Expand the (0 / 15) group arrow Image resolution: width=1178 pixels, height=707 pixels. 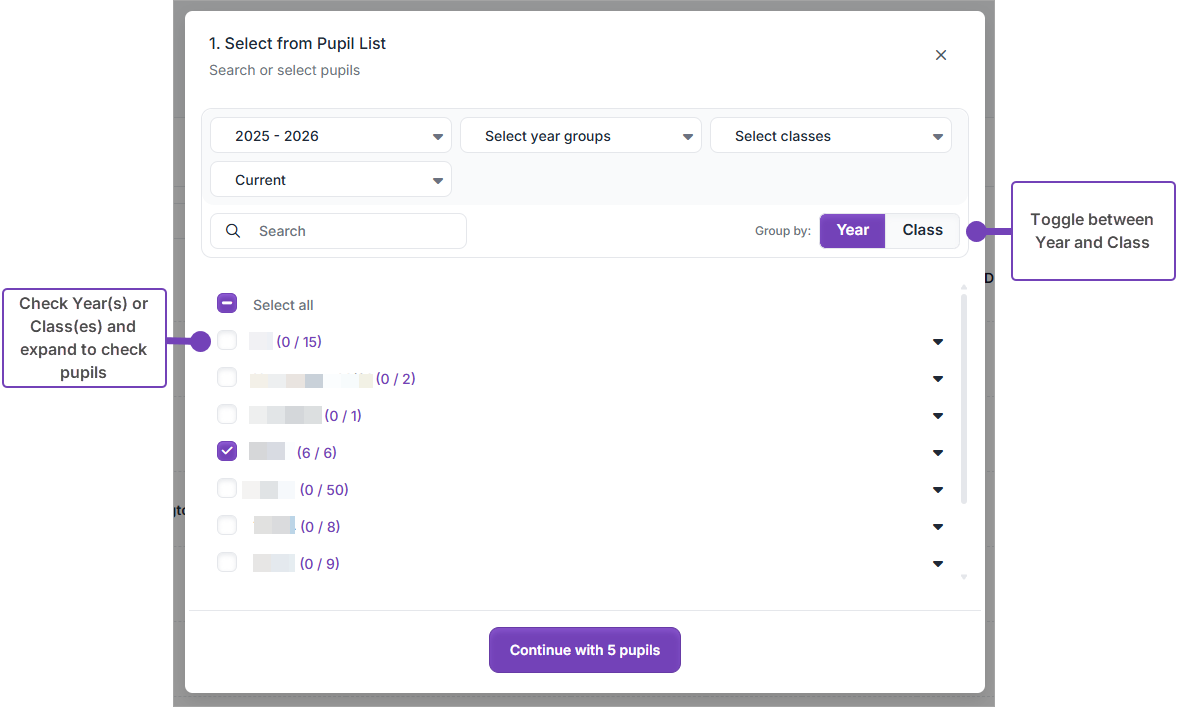click(937, 342)
